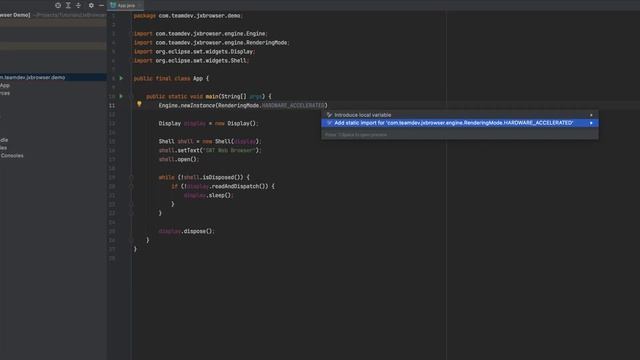Select the project root 'Demo]' row
The width and height of the screenshot is (640, 360).
(x=53, y=15)
